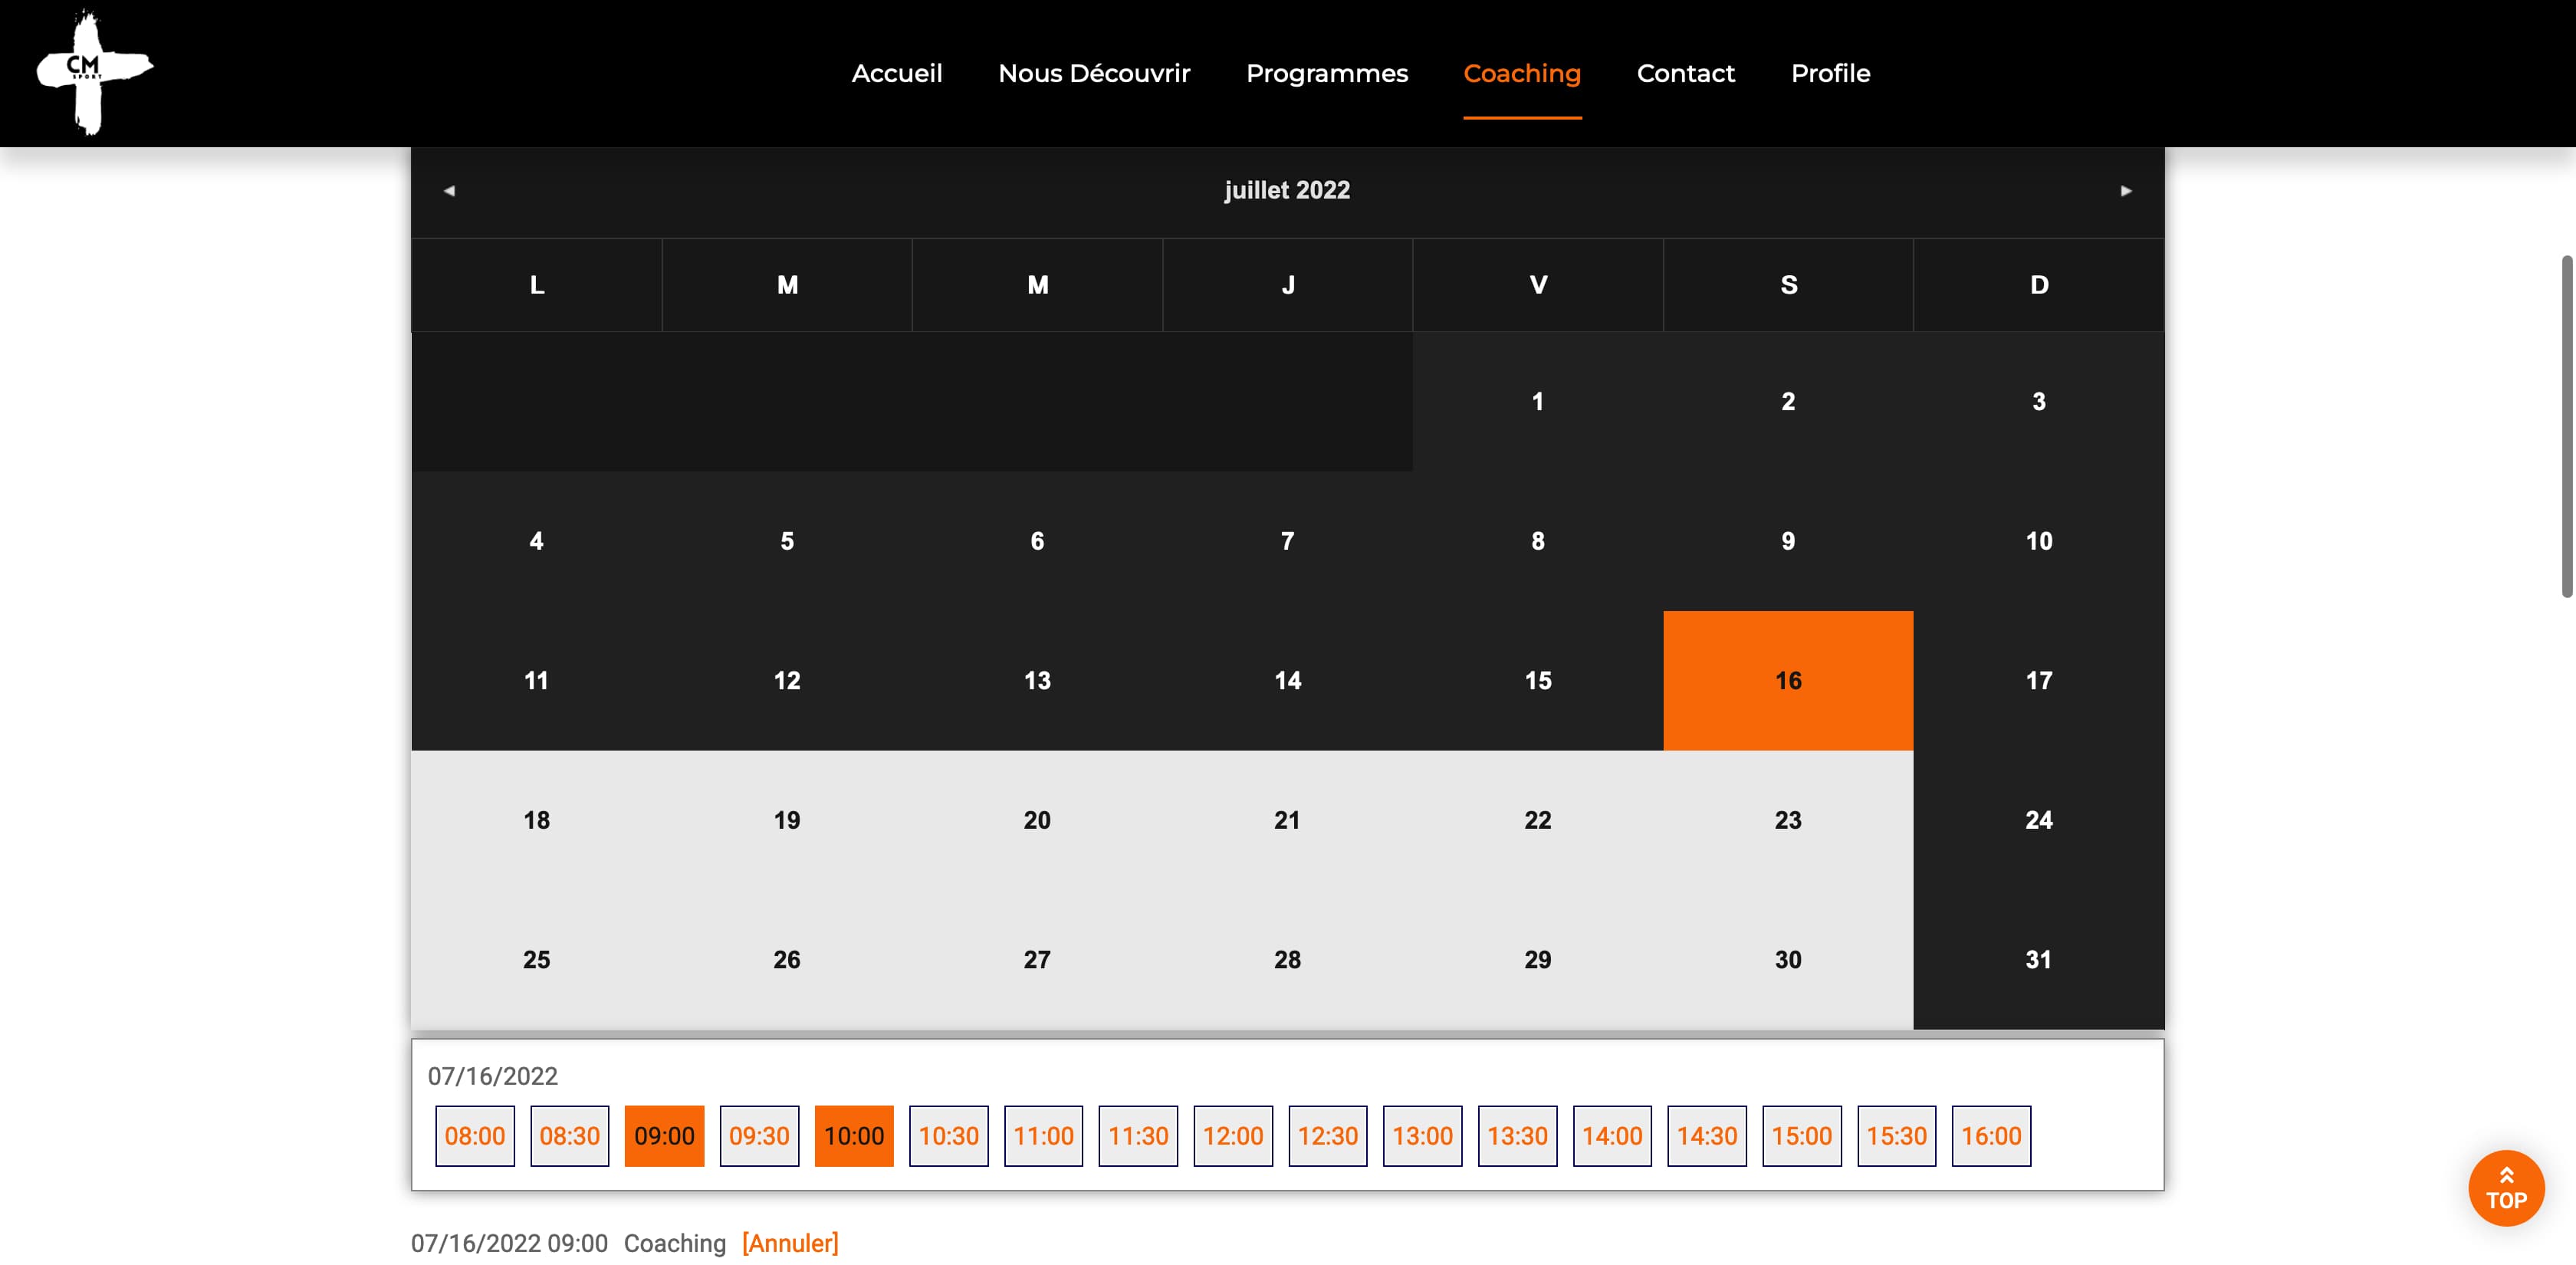The image size is (2576, 1265).
Task: Click the TOP scroll-to-top button
Action: (x=2507, y=1189)
